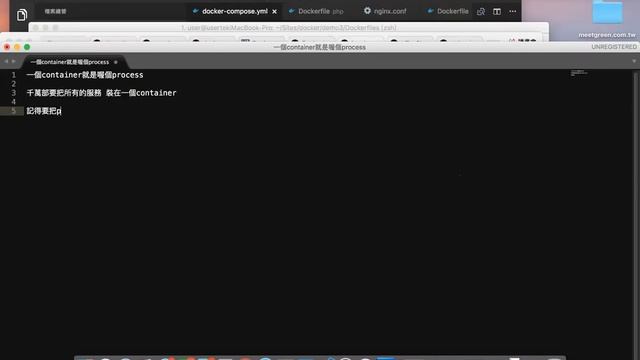The image size is (640, 360).
Task: Place the cursor on line 5 text '記得要把p'
Action: point(44,111)
